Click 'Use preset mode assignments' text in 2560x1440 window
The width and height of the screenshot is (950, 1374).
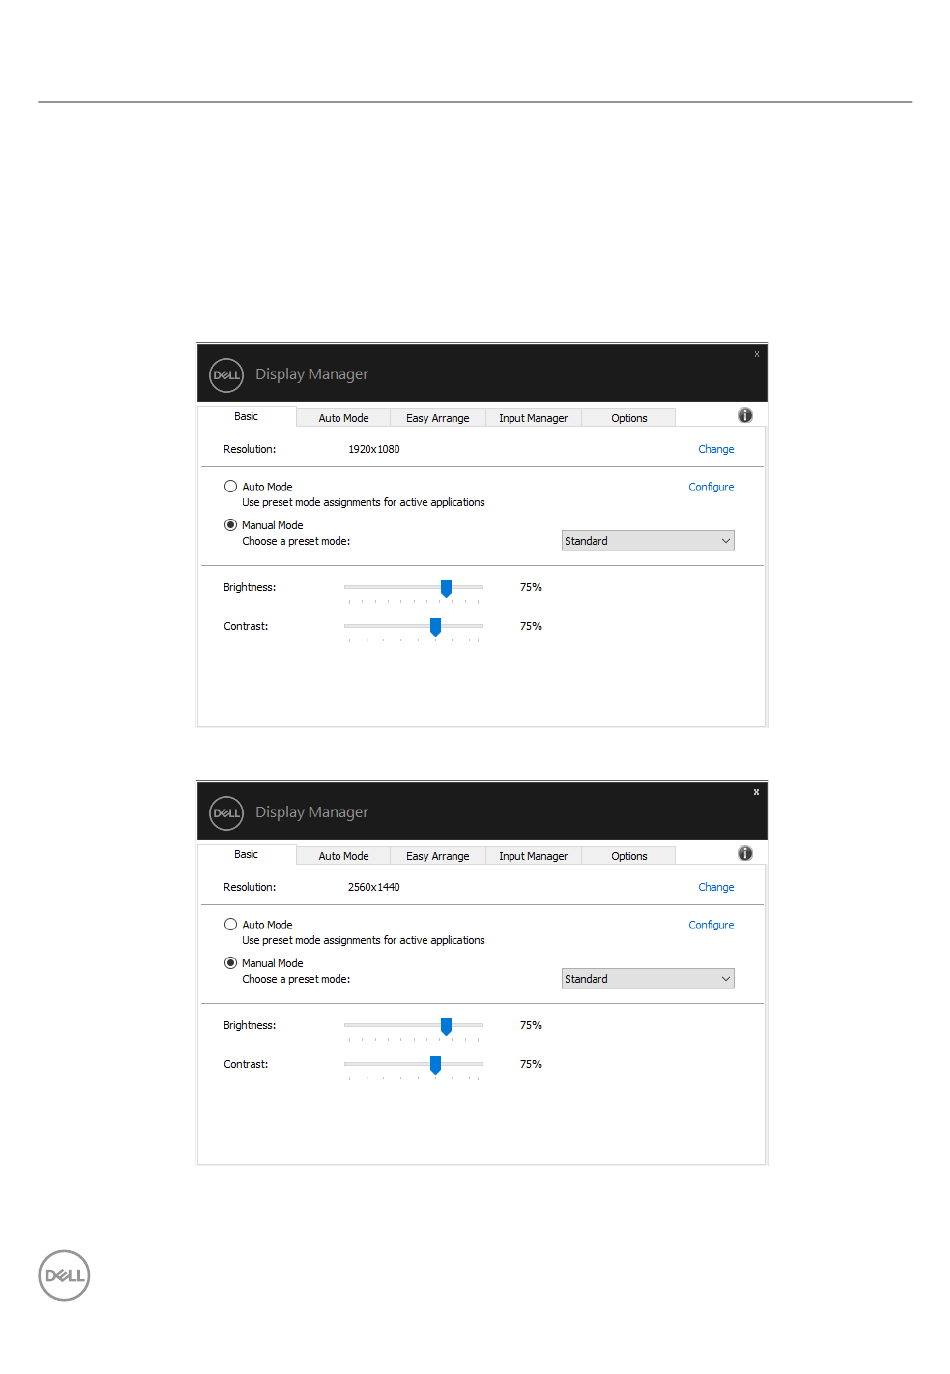(363, 940)
